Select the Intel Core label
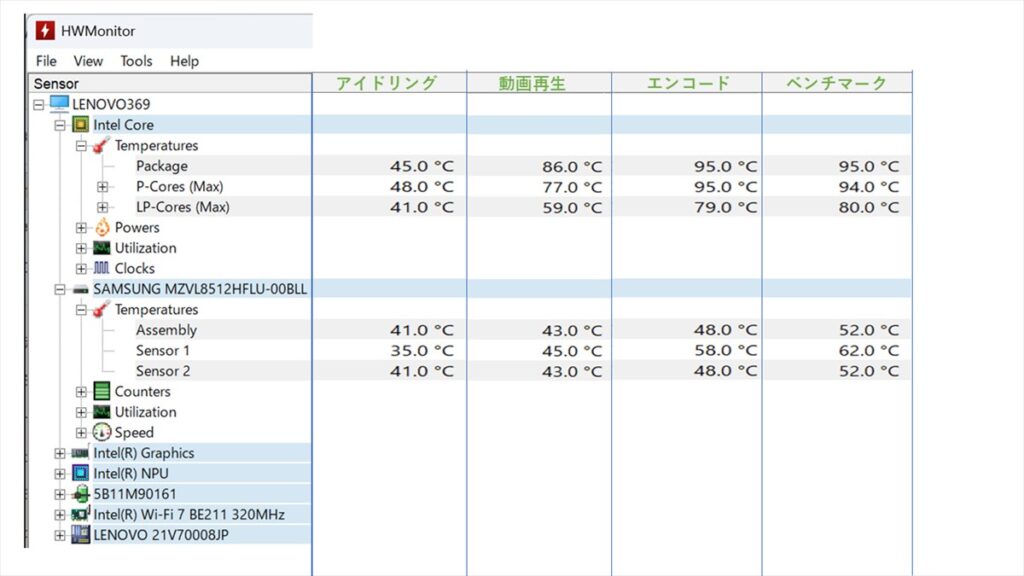This screenshot has width=1024, height=576. [x=123, y=125]
